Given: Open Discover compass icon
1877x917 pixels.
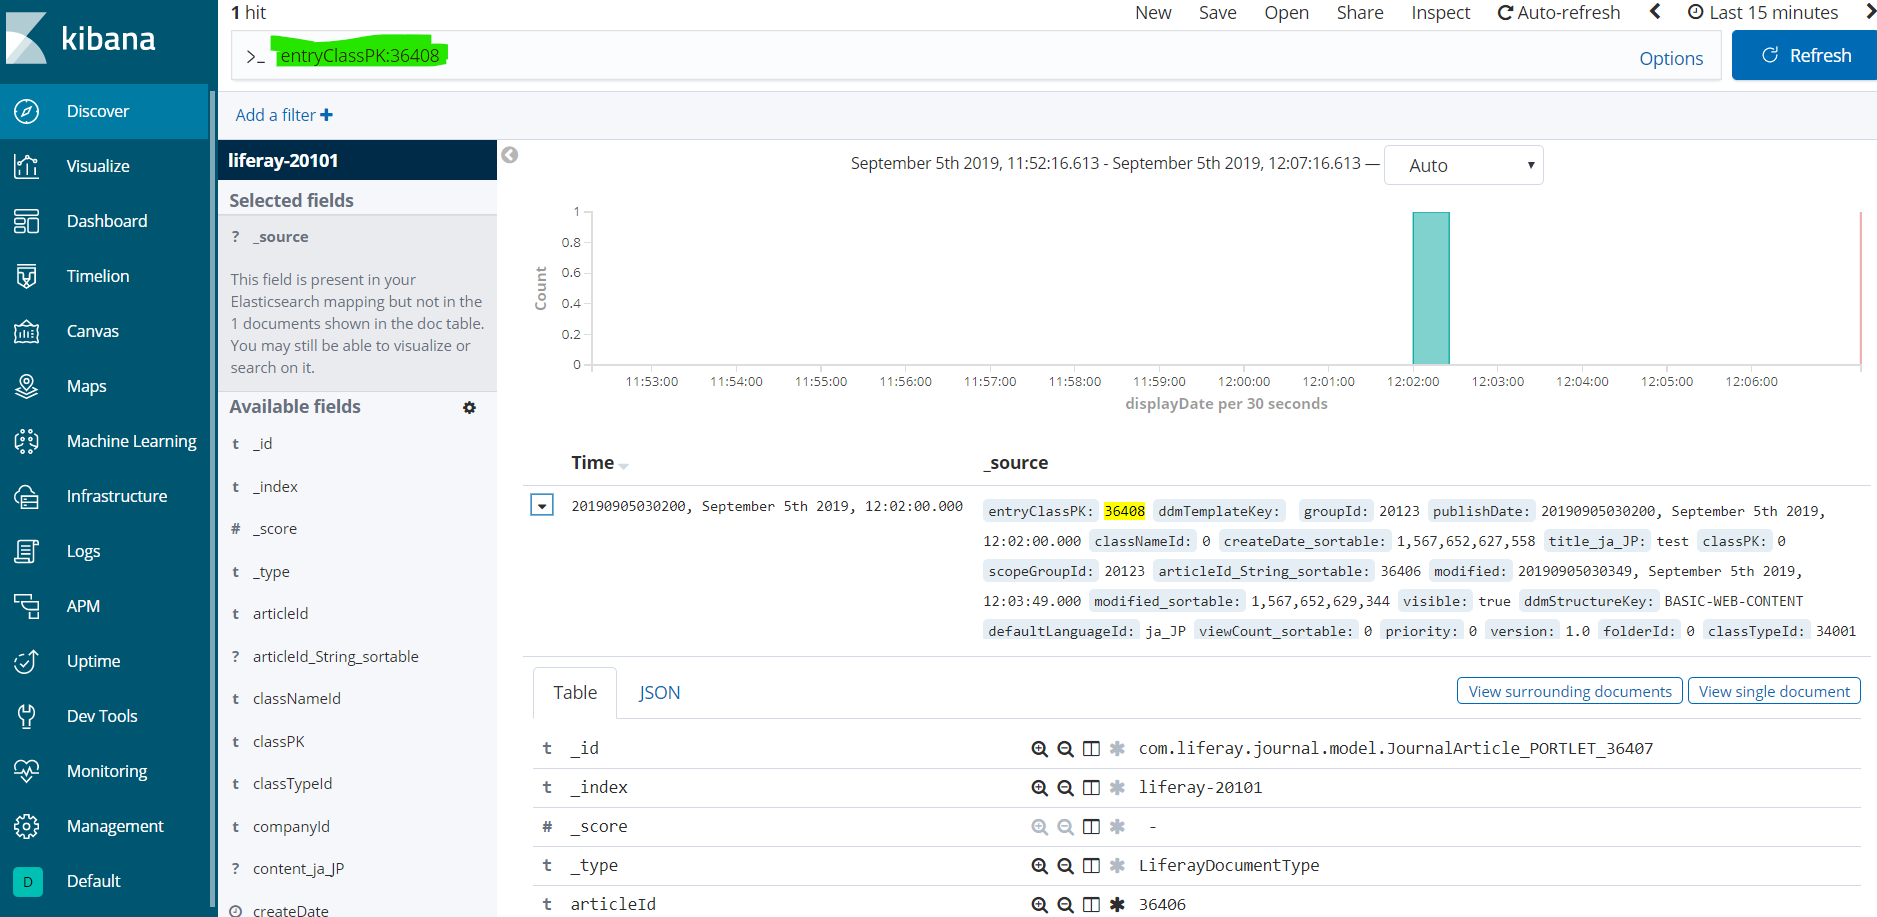Looking at the screenshot, I should (x=27, y=111).
